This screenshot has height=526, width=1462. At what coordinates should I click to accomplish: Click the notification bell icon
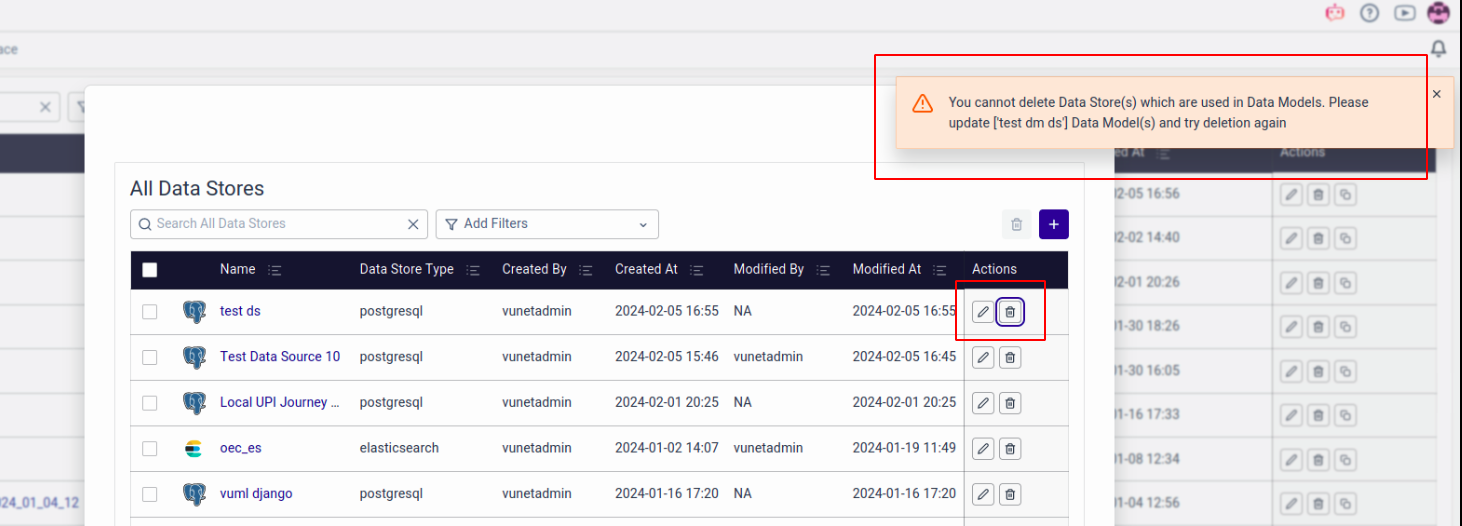[1438, 49]
